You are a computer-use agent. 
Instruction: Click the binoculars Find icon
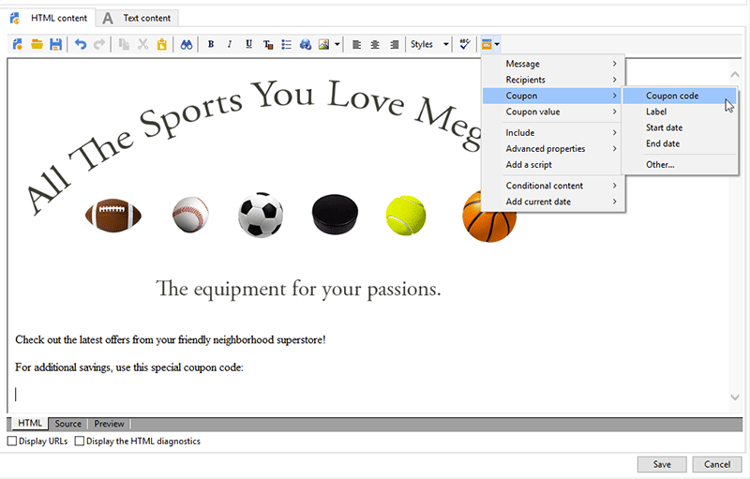pyautogui.click(x=186, y=44)
